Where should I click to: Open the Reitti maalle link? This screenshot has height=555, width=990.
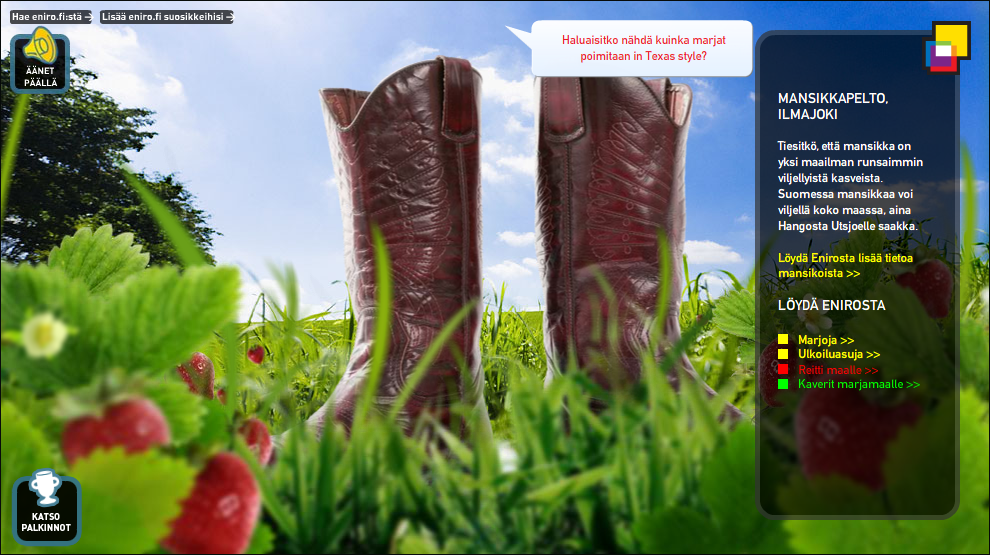(838, 370)
